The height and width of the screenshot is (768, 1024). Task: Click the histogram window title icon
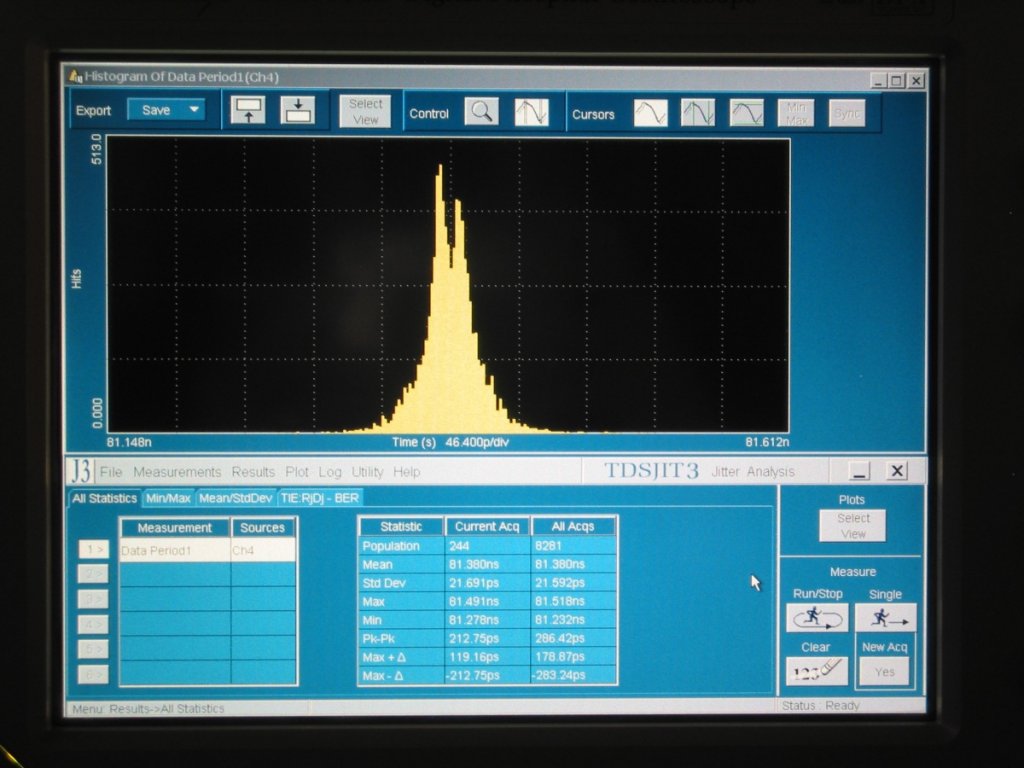coord(76,76)
